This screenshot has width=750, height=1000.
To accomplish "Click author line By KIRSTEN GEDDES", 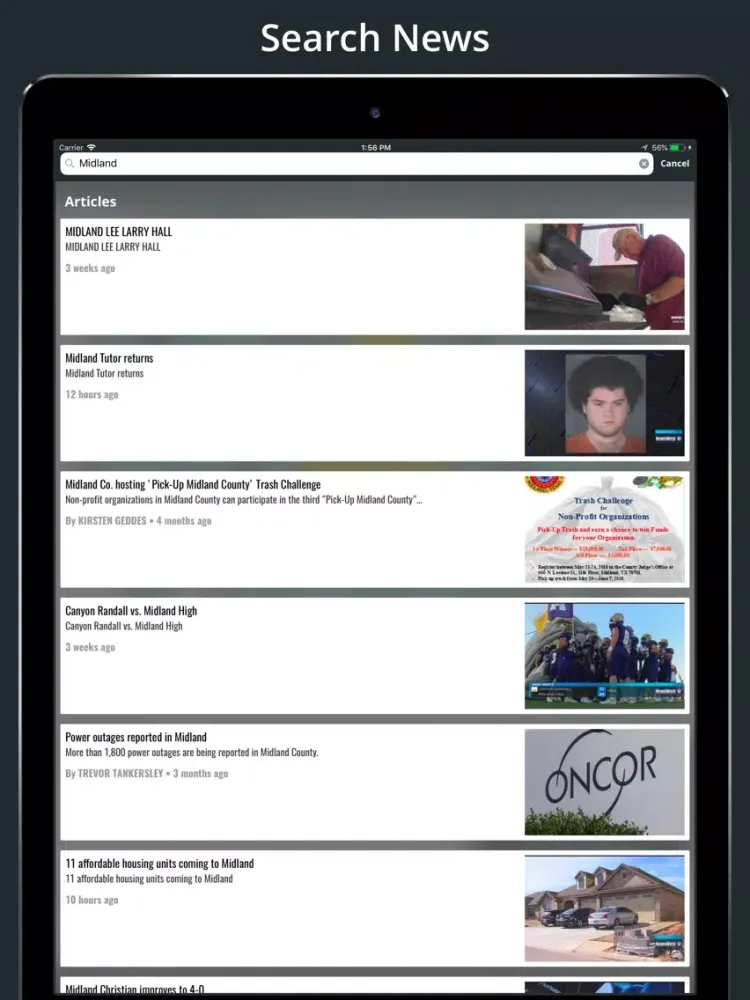I will [106, 521].
